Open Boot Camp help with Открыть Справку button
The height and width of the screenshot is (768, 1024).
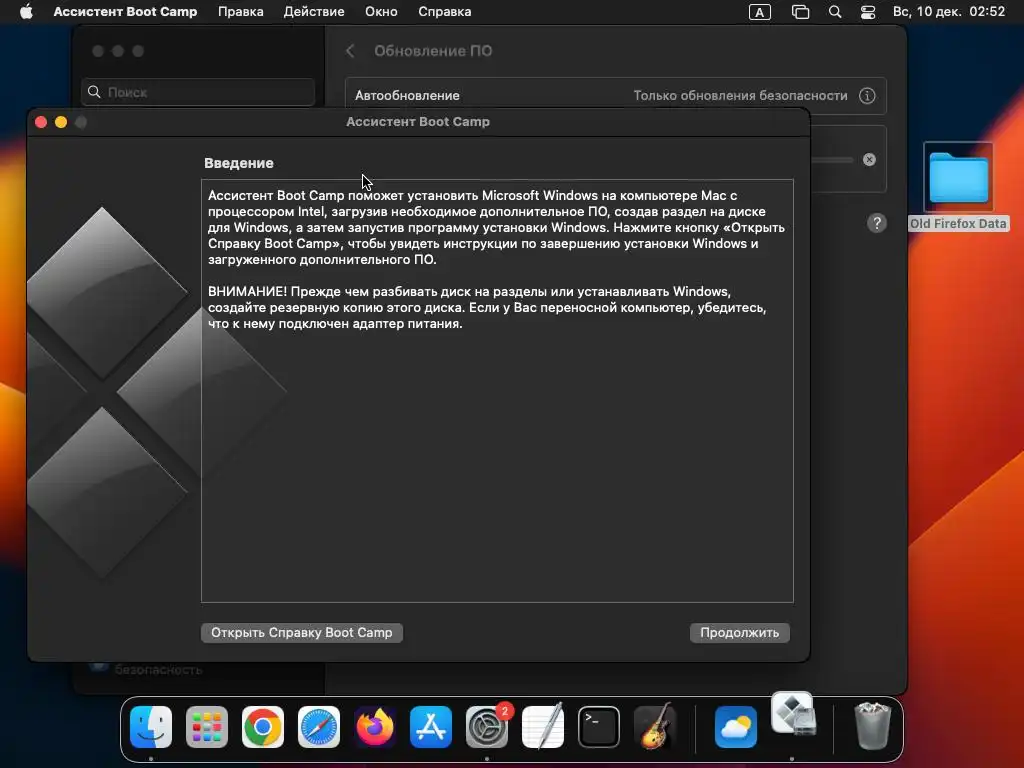pos(302,632)
